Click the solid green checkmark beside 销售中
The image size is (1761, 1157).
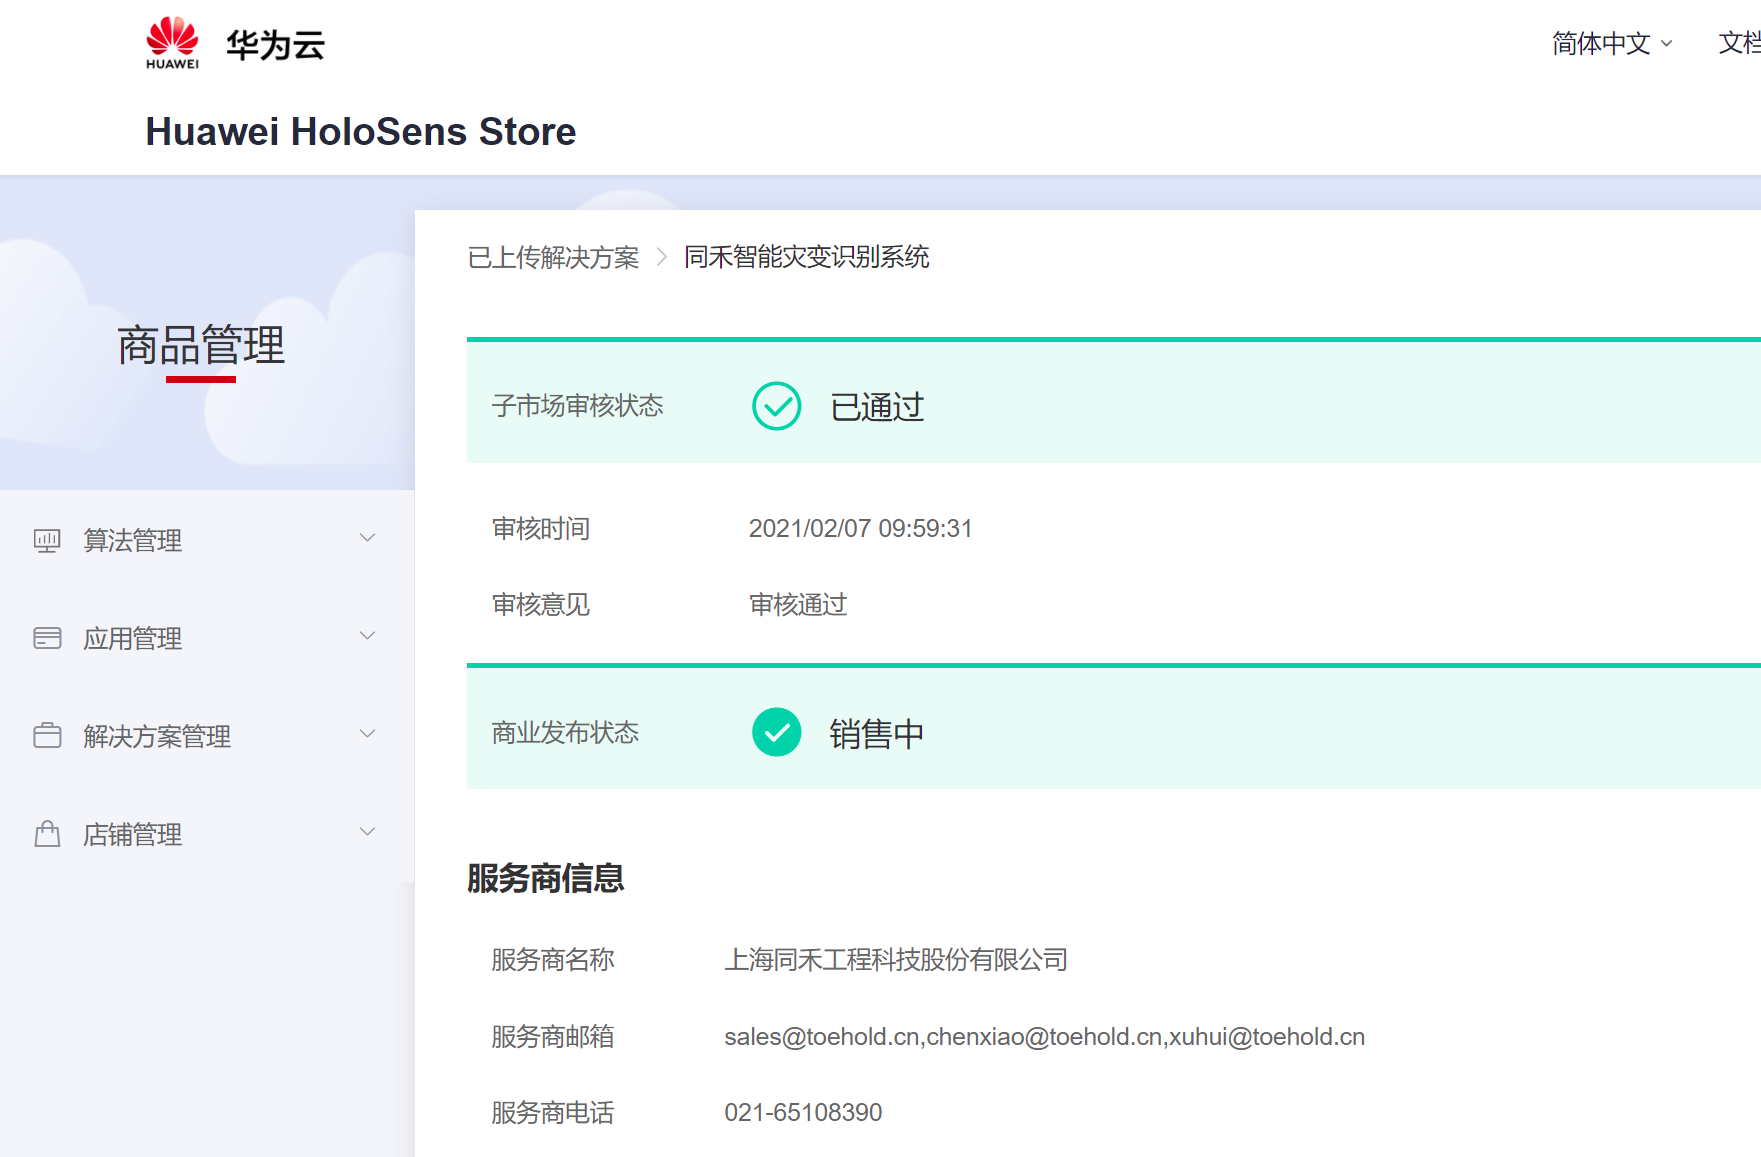[x=776, y=732]
